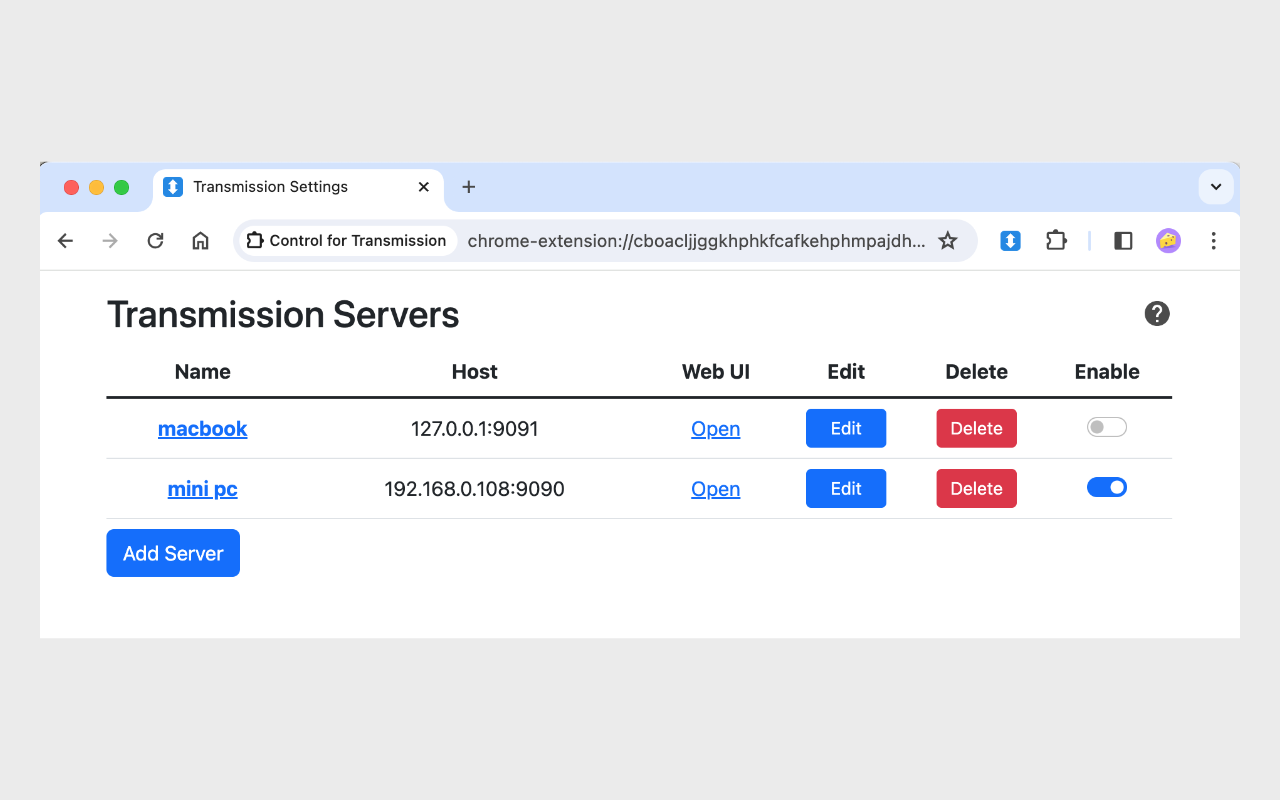
Task: Click the Add Server button
Action: (x=173, y=553)
